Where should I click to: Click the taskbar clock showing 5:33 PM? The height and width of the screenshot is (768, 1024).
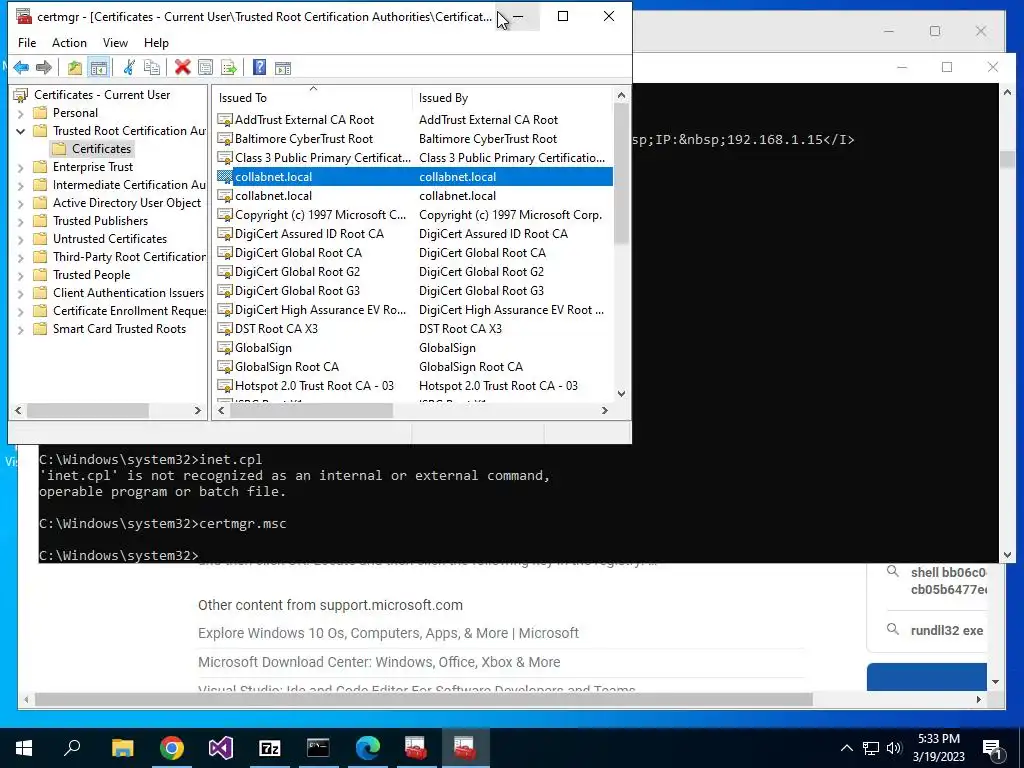pyautogui.click(x=938, y=748)
